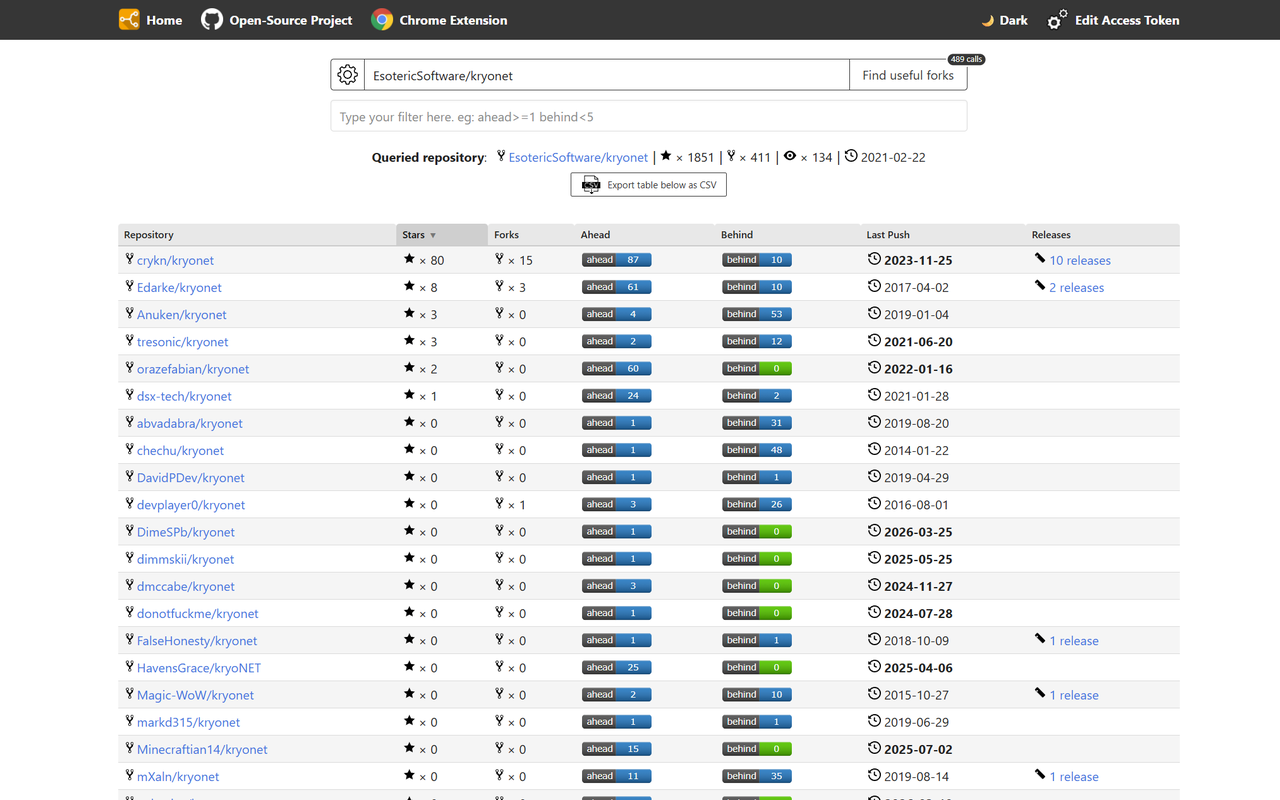Sort table by Repository column
1280x800 pixels.
click(257, 235)
